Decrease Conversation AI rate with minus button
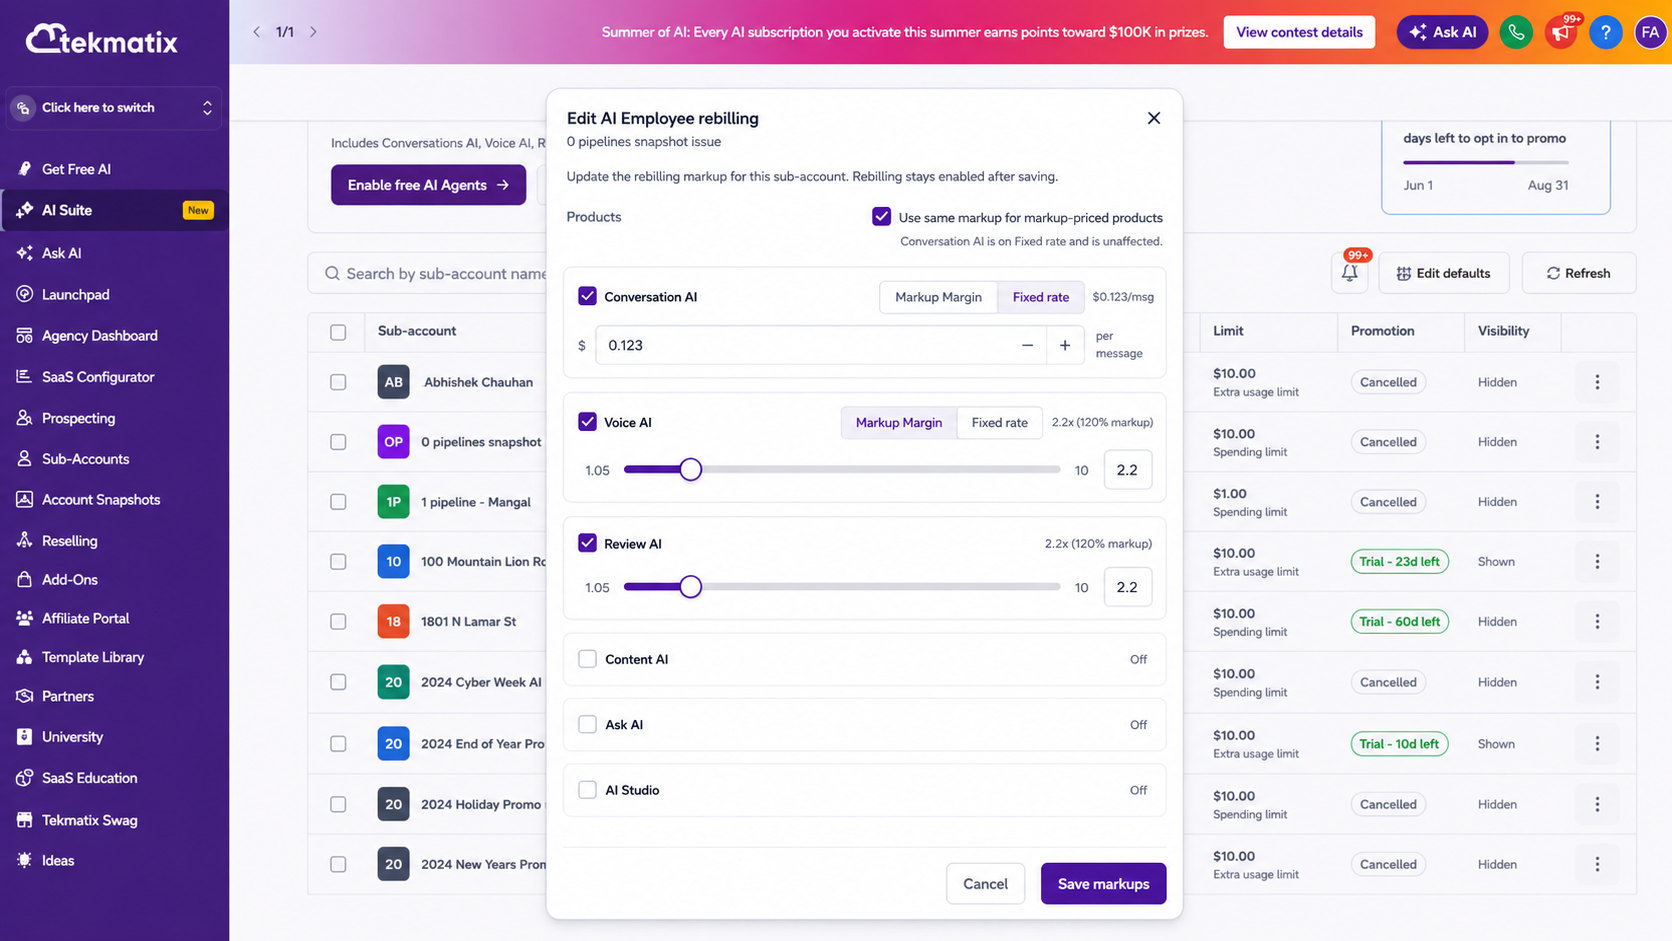Screen dimensions: 1672x941 pos(1027,345)
